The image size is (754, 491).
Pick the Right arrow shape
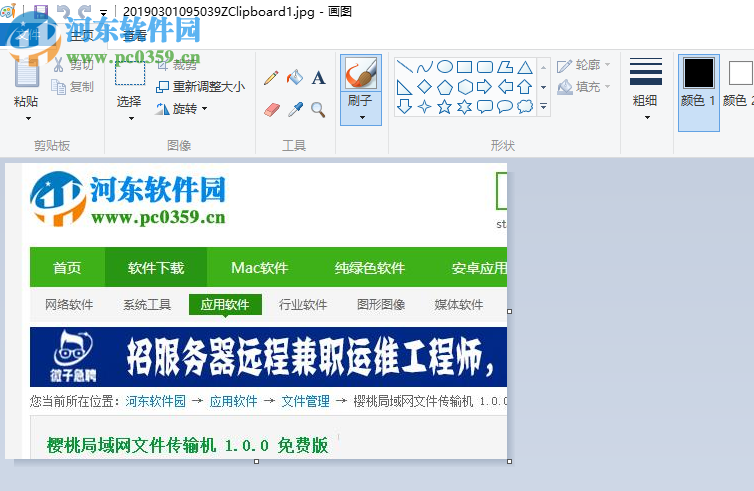[x=485, y=87]
